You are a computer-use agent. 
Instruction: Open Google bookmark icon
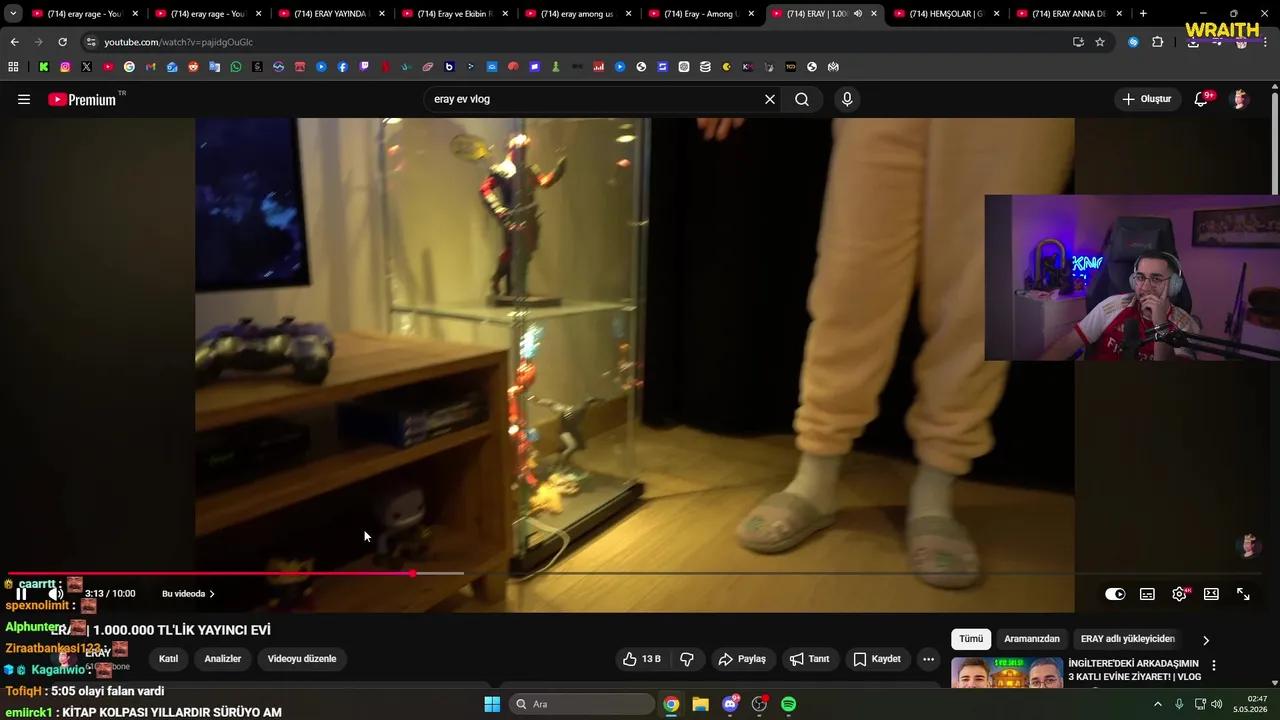pos(129,67)
